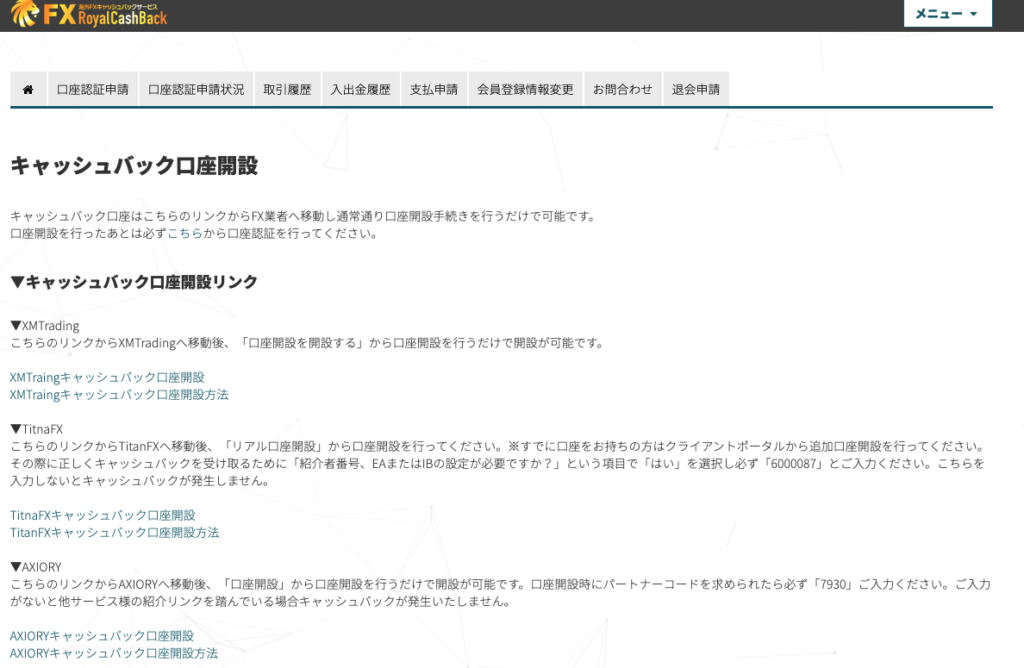This screenshot has width=1024, height=668.
Task: Go to the 取引履歴 tab
Action: click(x=287, y=89)
